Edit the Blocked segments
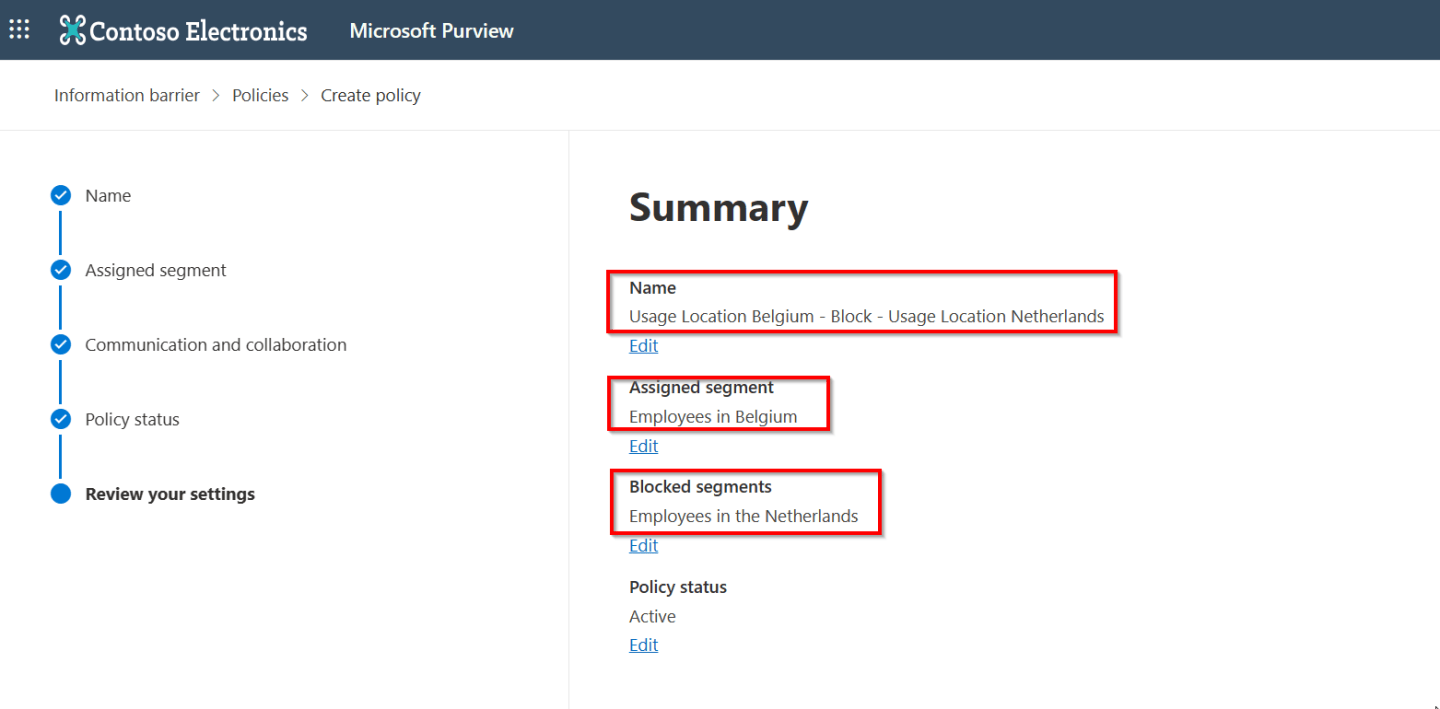The image size is (1440, 709). [643, 545]
